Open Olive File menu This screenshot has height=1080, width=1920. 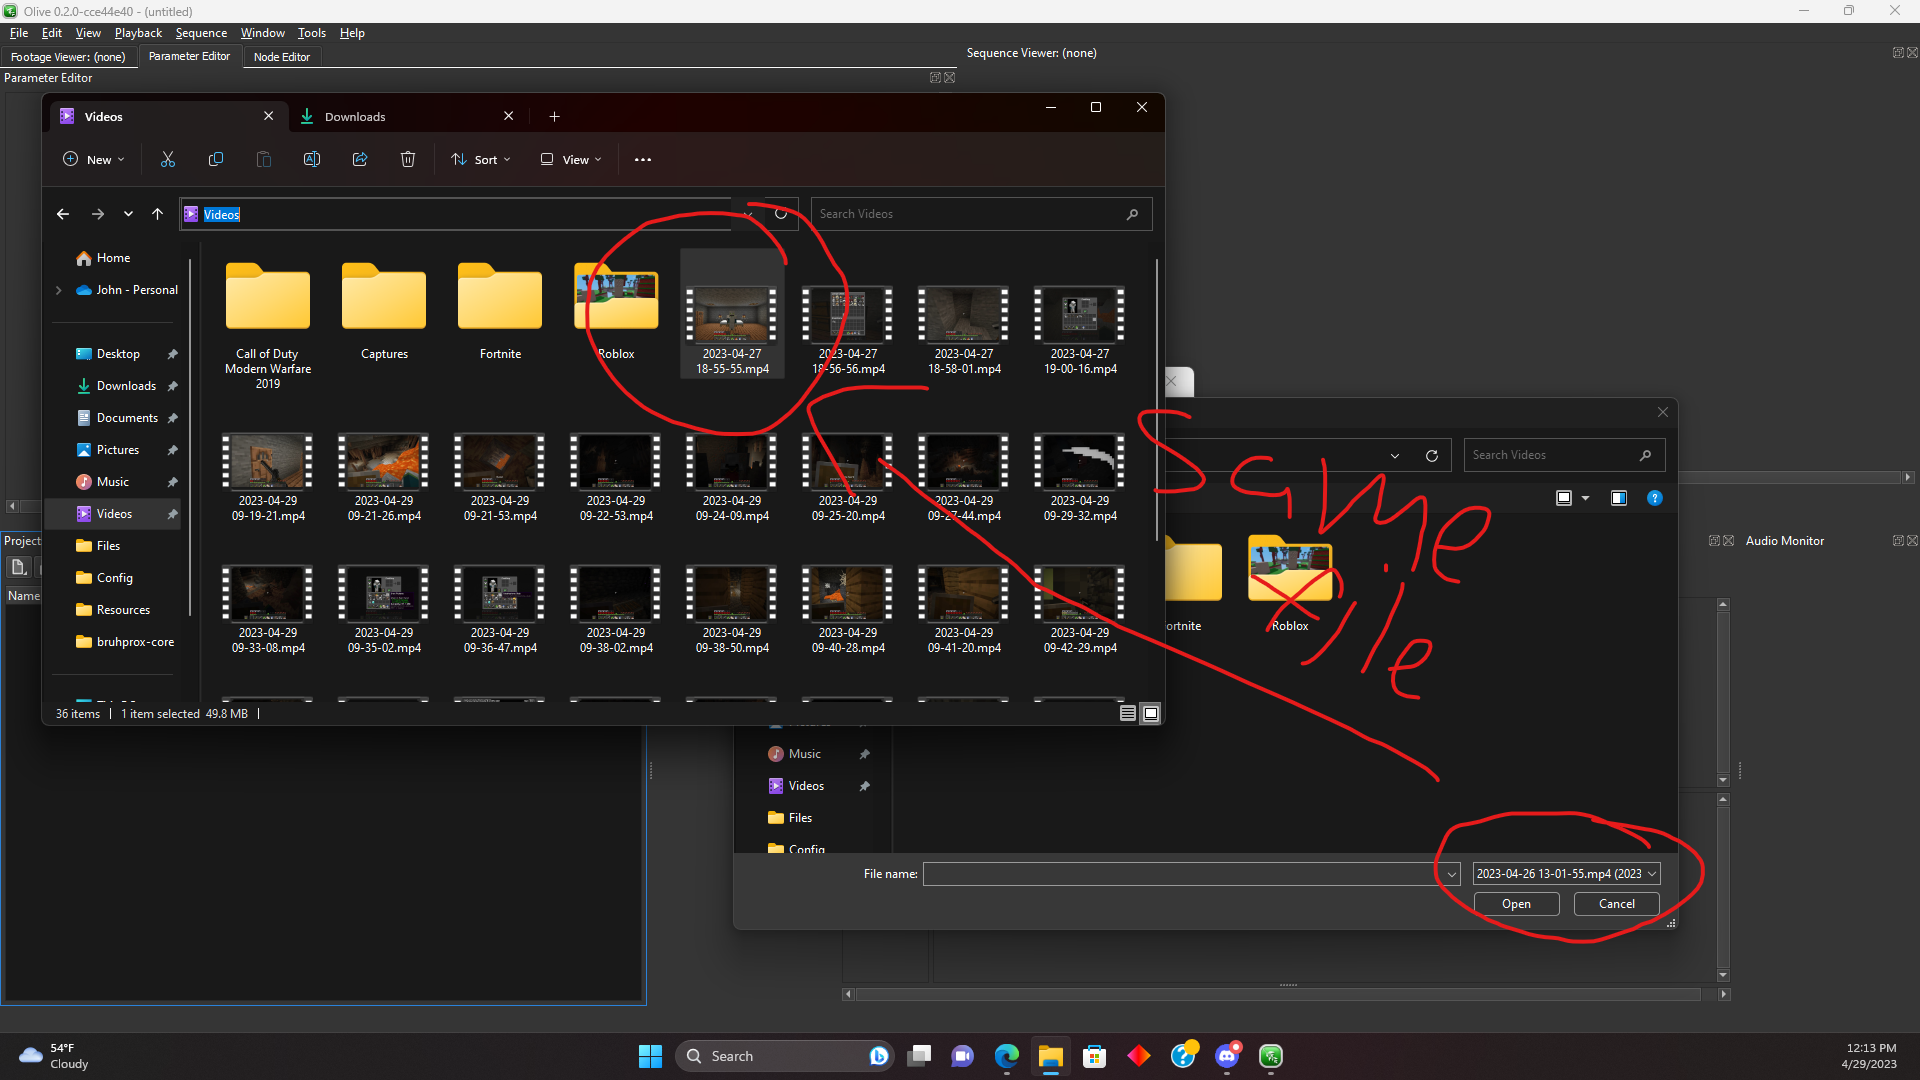19,33
